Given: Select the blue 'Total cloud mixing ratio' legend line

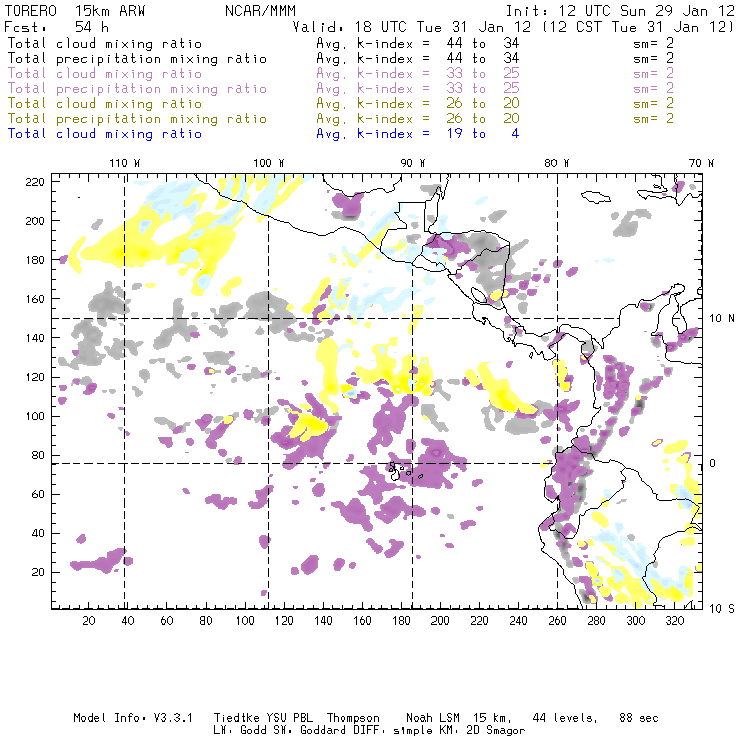Looking at the screenshot, I should [105, 134].
